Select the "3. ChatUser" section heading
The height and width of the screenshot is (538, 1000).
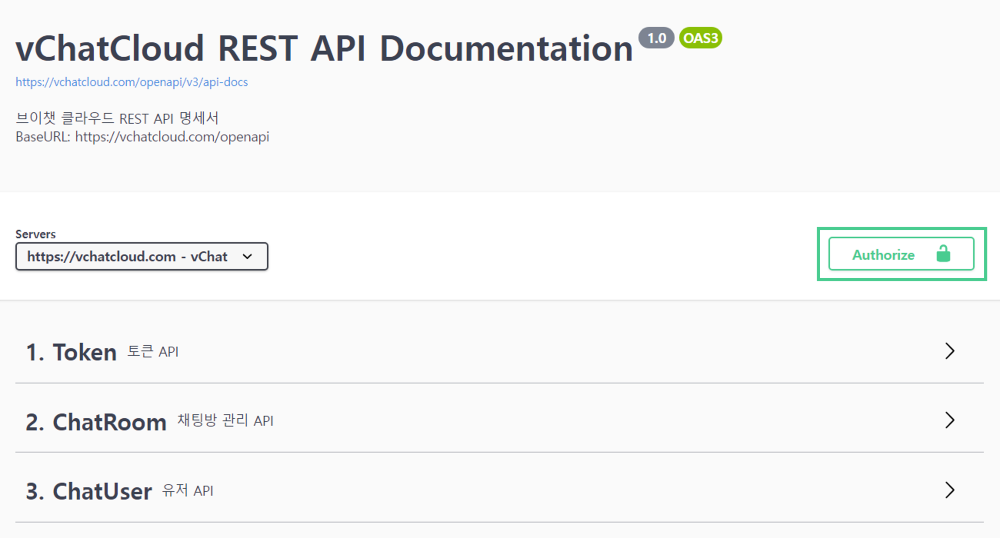89,491
